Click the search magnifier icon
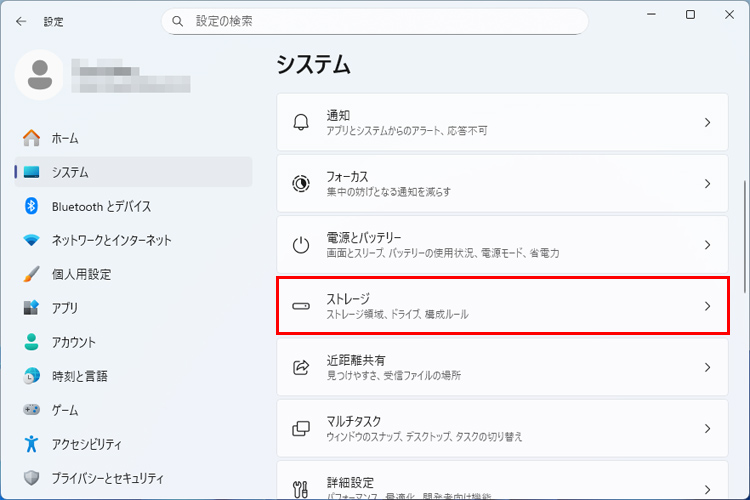 coord(178,21)
